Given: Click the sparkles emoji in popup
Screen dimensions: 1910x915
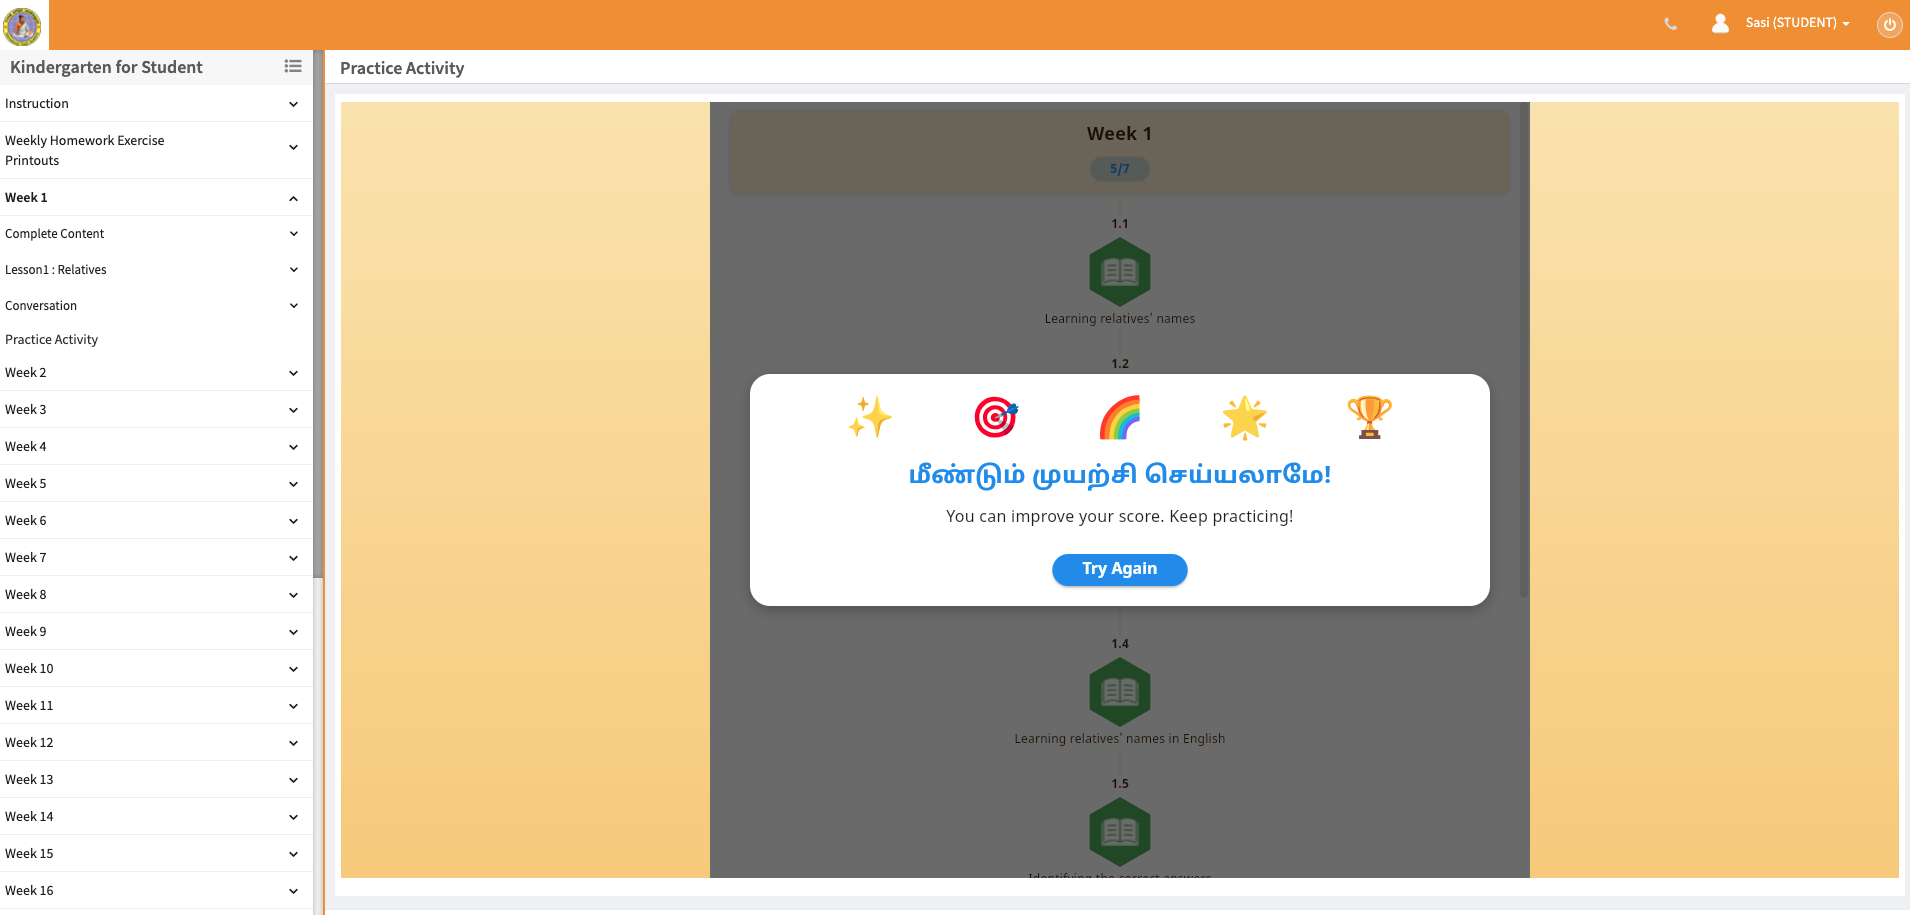Looking at the screenshot, I should (870, 417).
